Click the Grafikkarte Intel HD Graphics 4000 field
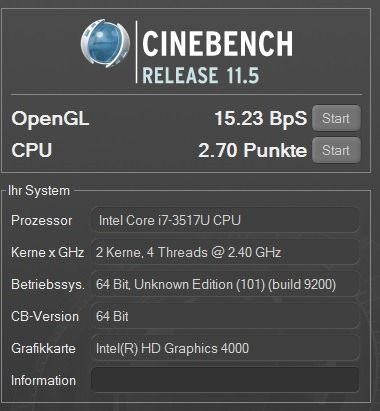The image size is (380, 411). (225, 348)
